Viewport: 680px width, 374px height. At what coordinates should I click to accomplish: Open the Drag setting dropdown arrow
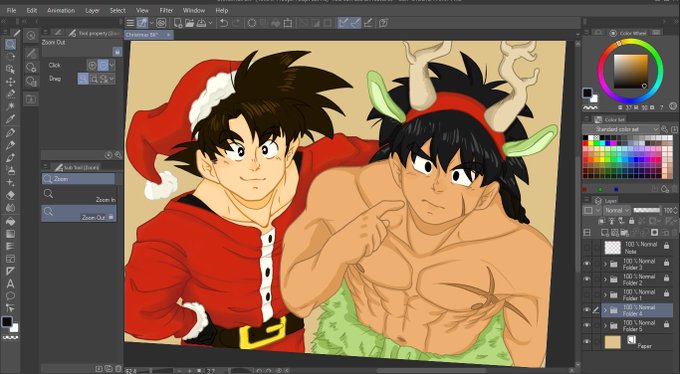pyautogui.click(x=112, y=79)
